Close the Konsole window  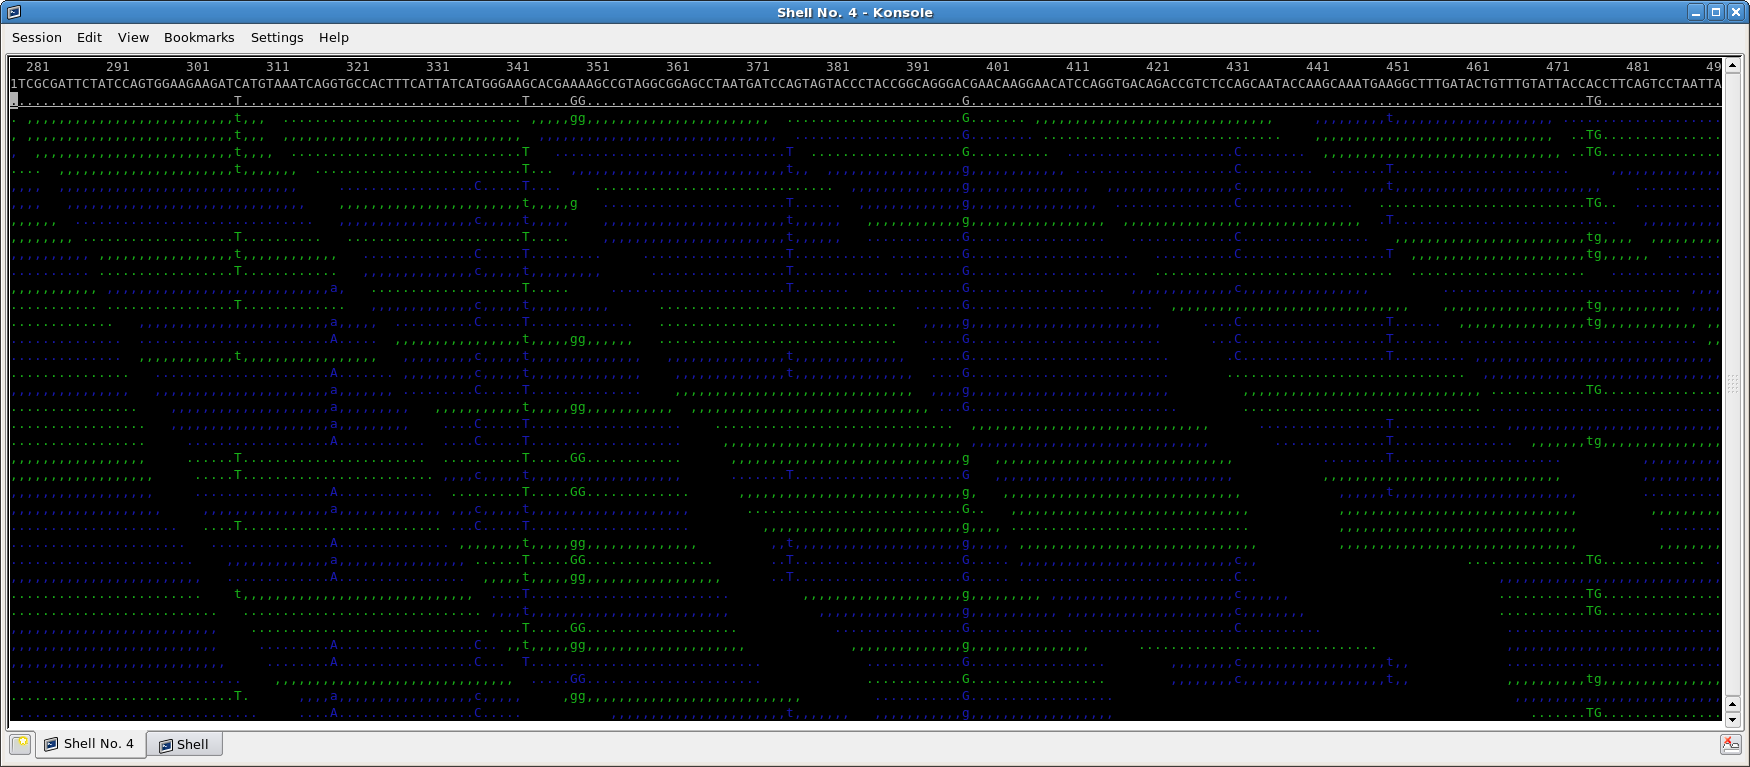(1735, 12)
